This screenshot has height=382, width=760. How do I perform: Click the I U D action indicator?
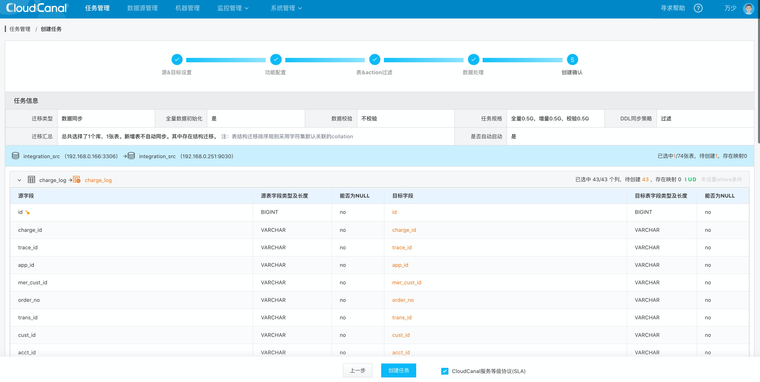tap(690, 180)
